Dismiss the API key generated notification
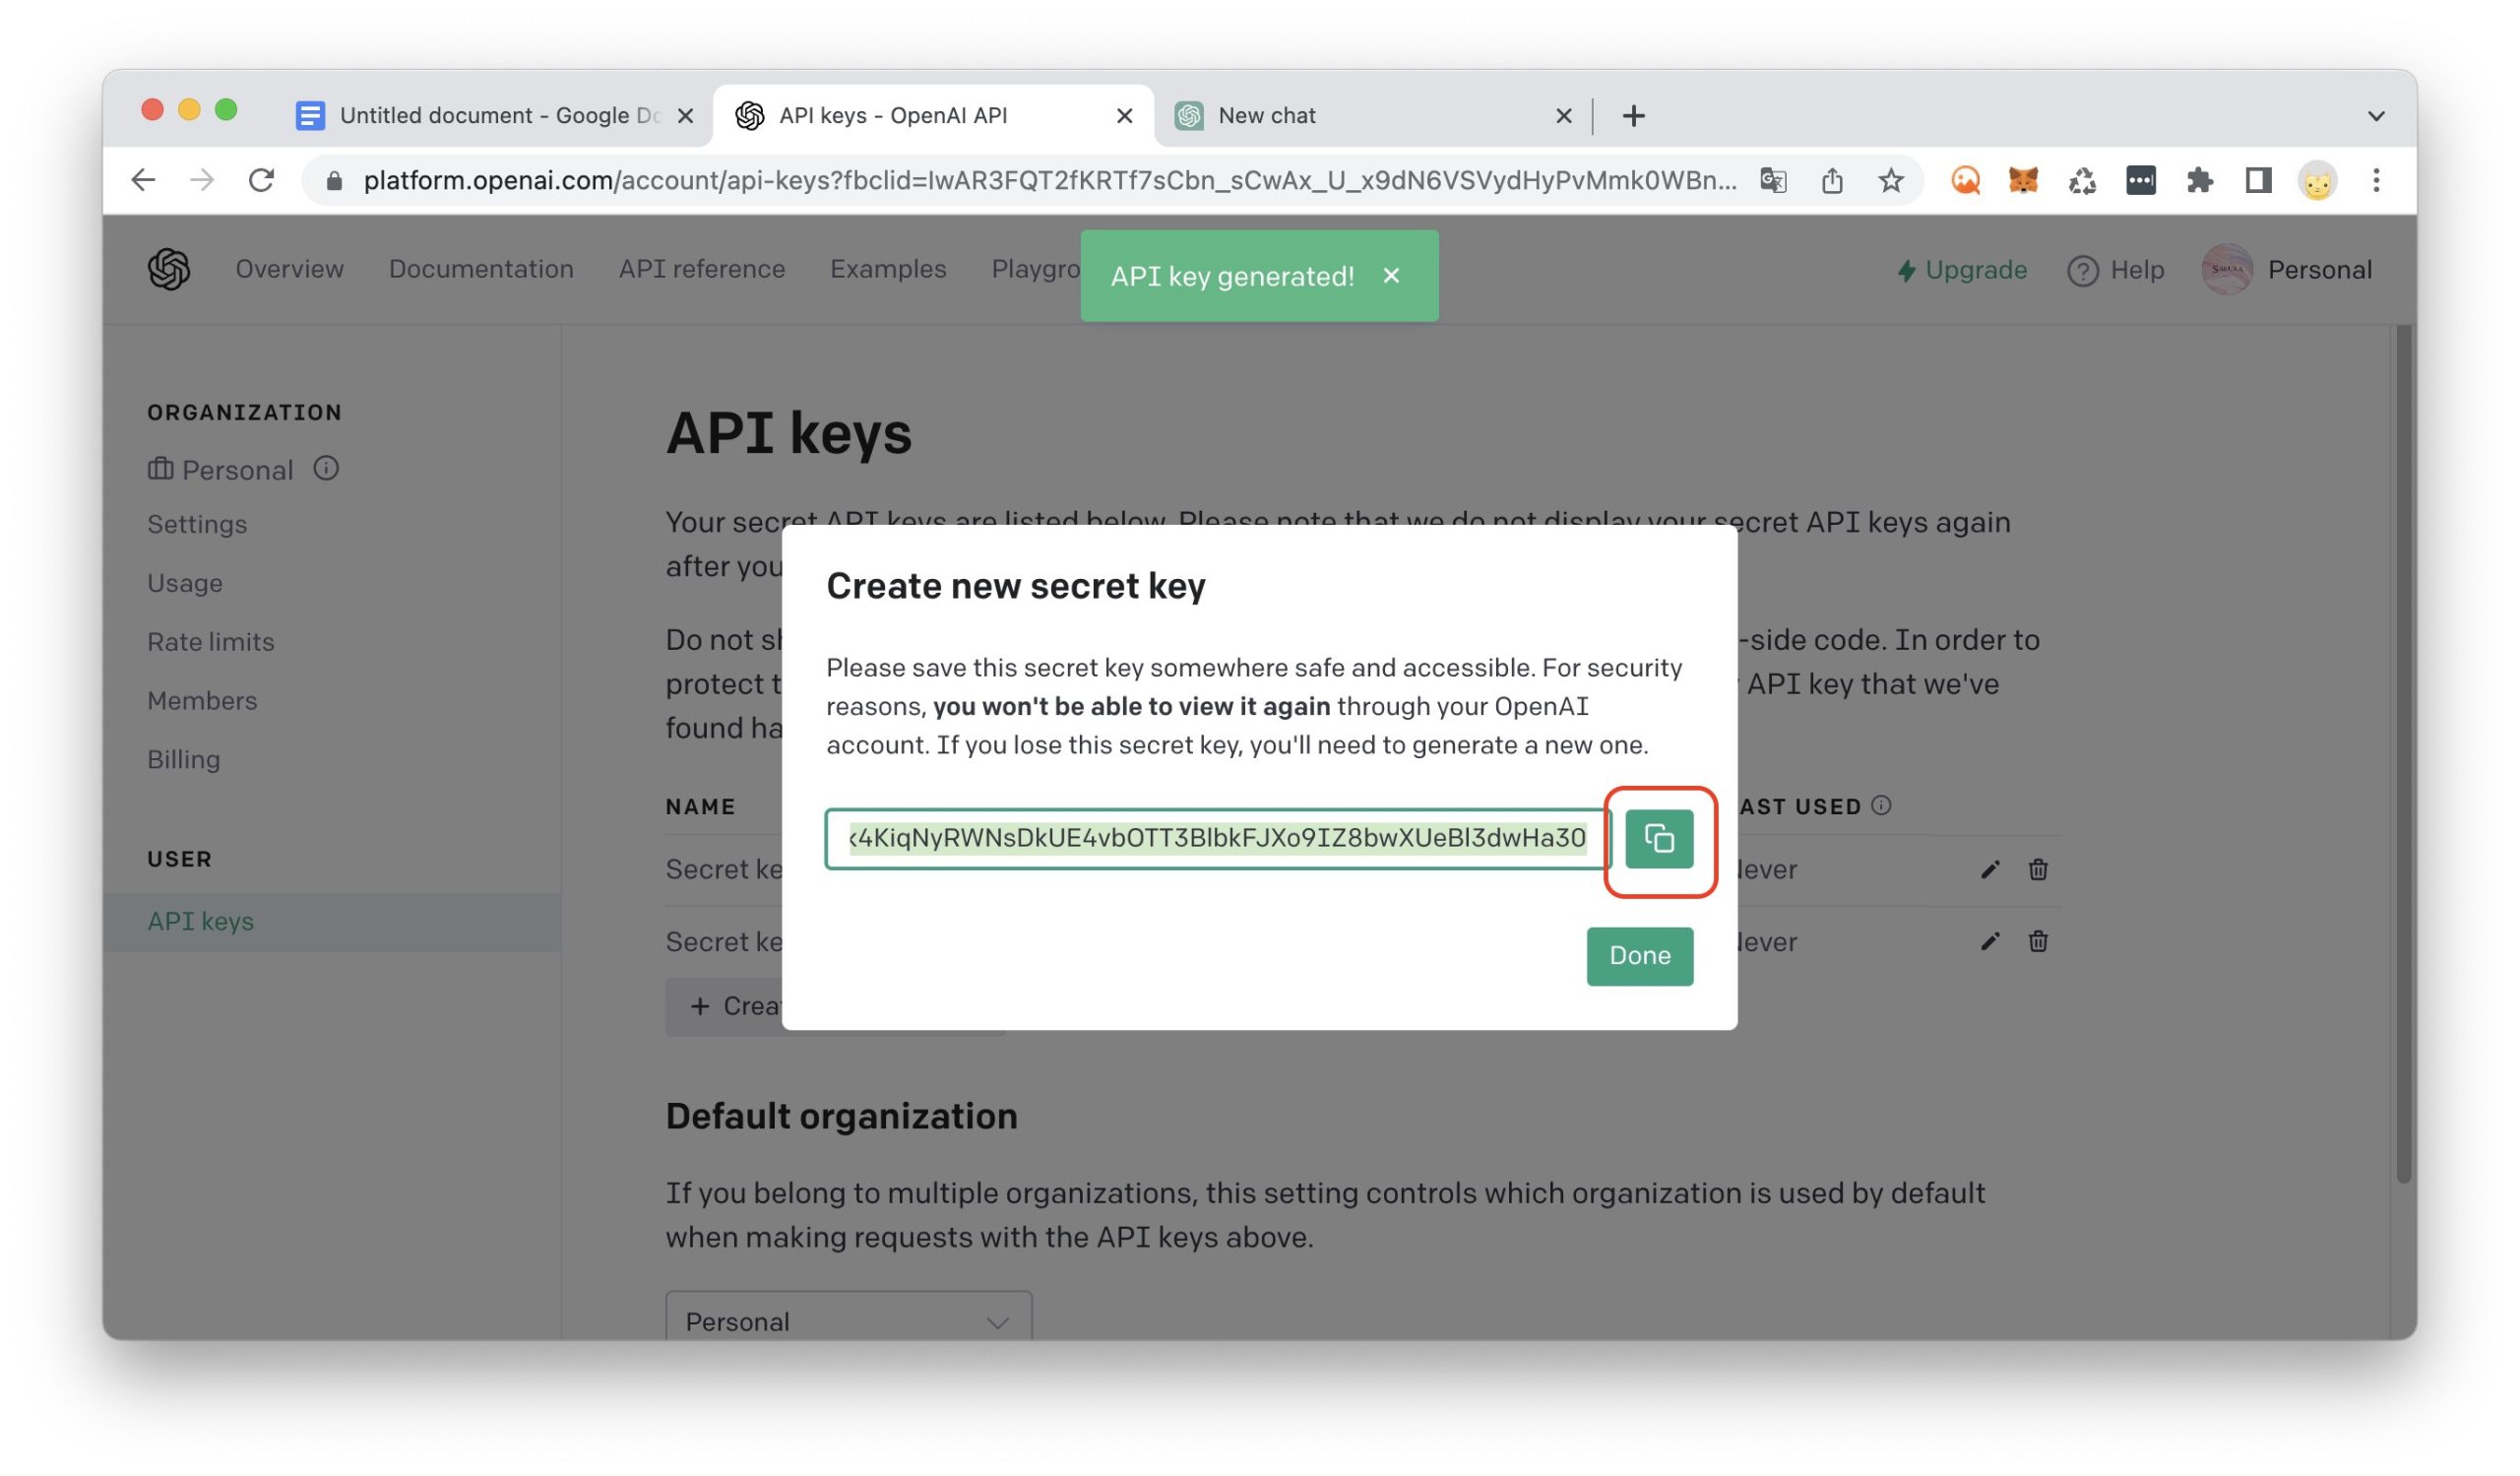The image size is (2520, 1476). coord(1391,276)
